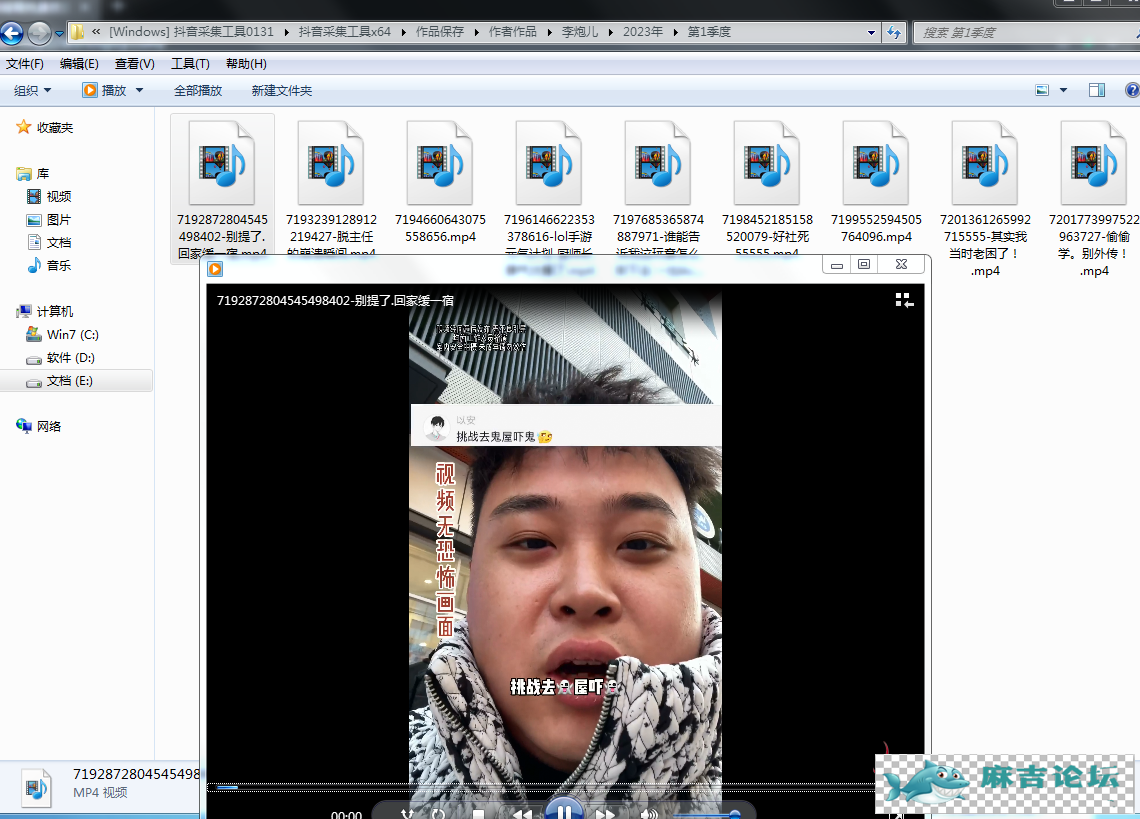The height and width of the screenshot is (819, 1140).
Task: Select the file icon 7201773997522963727-偷偷学
Action: (1094, 163)
